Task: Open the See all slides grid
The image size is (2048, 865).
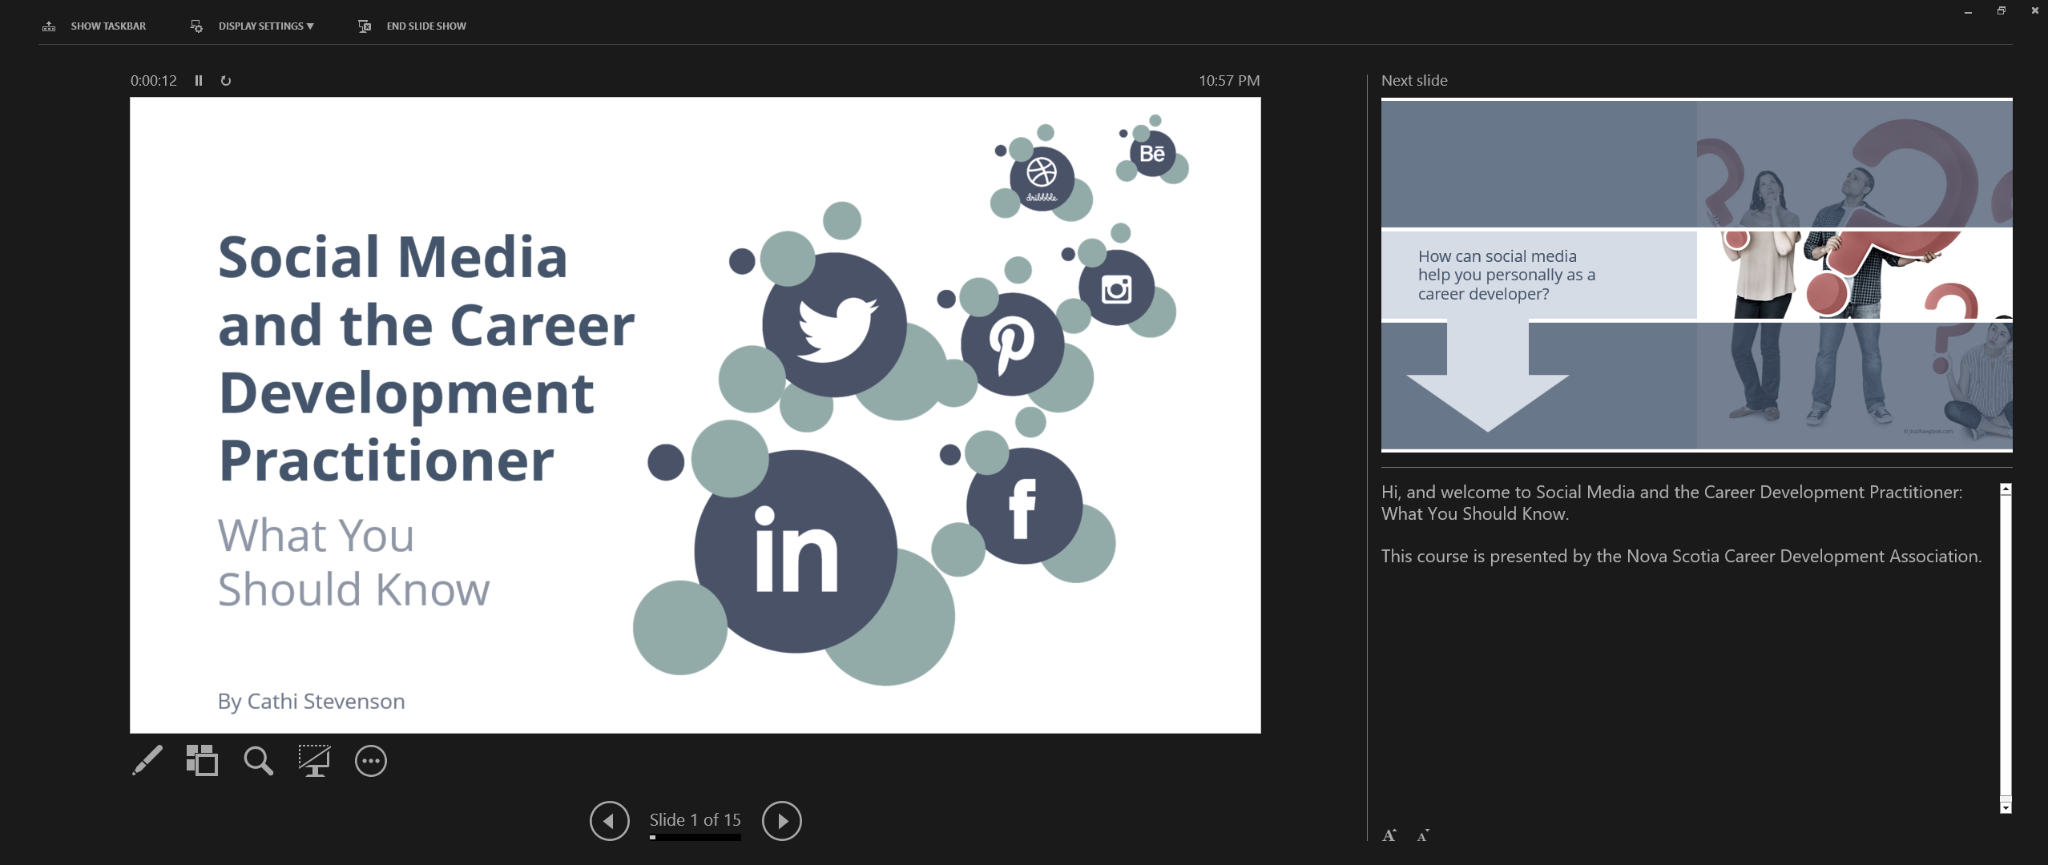Action: point(202,761)
